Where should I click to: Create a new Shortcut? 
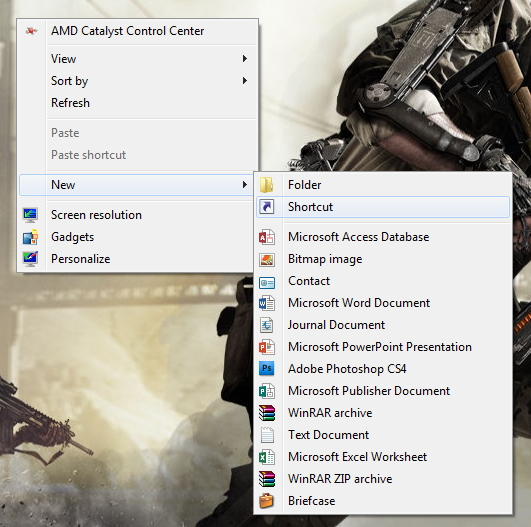coord(383,207)
